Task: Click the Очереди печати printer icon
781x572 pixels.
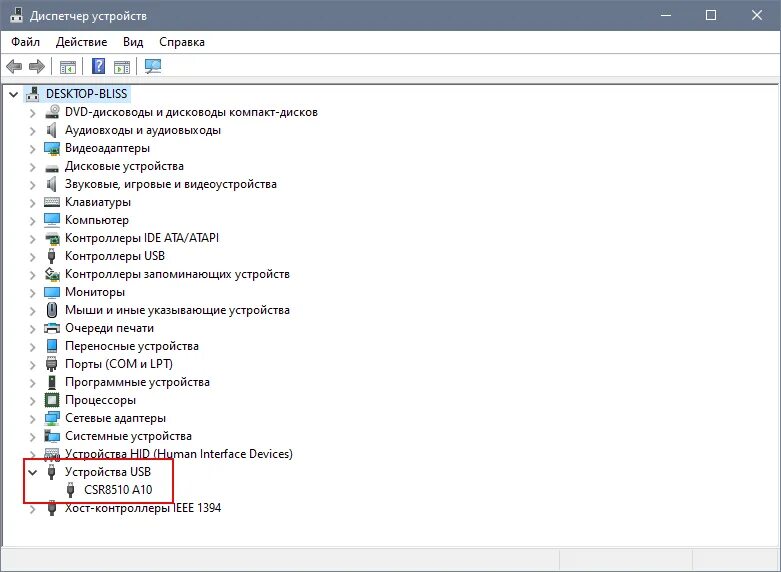Action: [x=52, y=328]
